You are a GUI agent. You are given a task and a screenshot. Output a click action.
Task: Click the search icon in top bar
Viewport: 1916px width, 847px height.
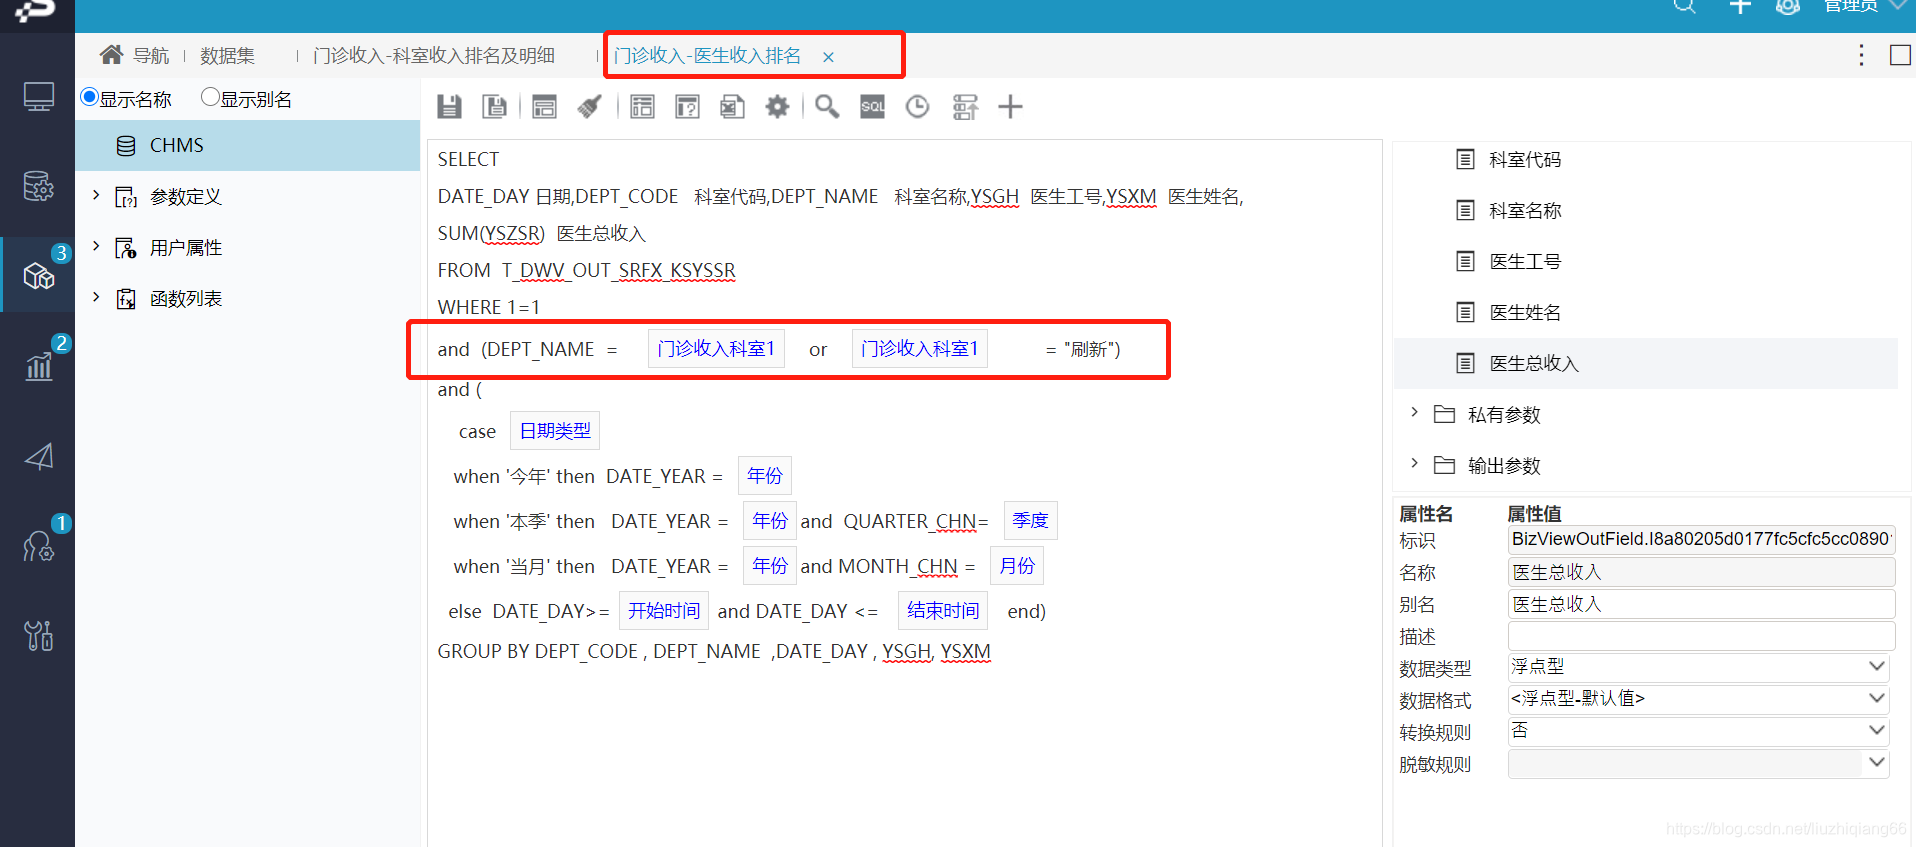pos(1685,6)
